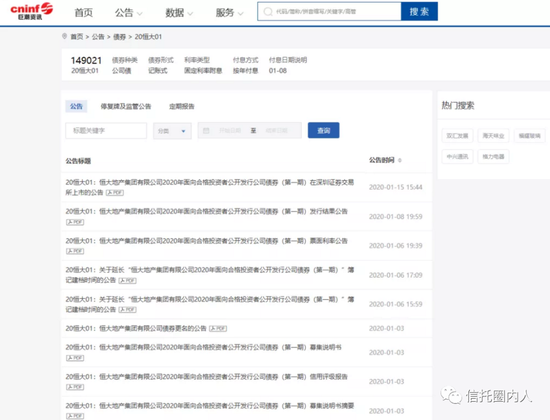Click hot search tag 格力电器

pos(494,156)
